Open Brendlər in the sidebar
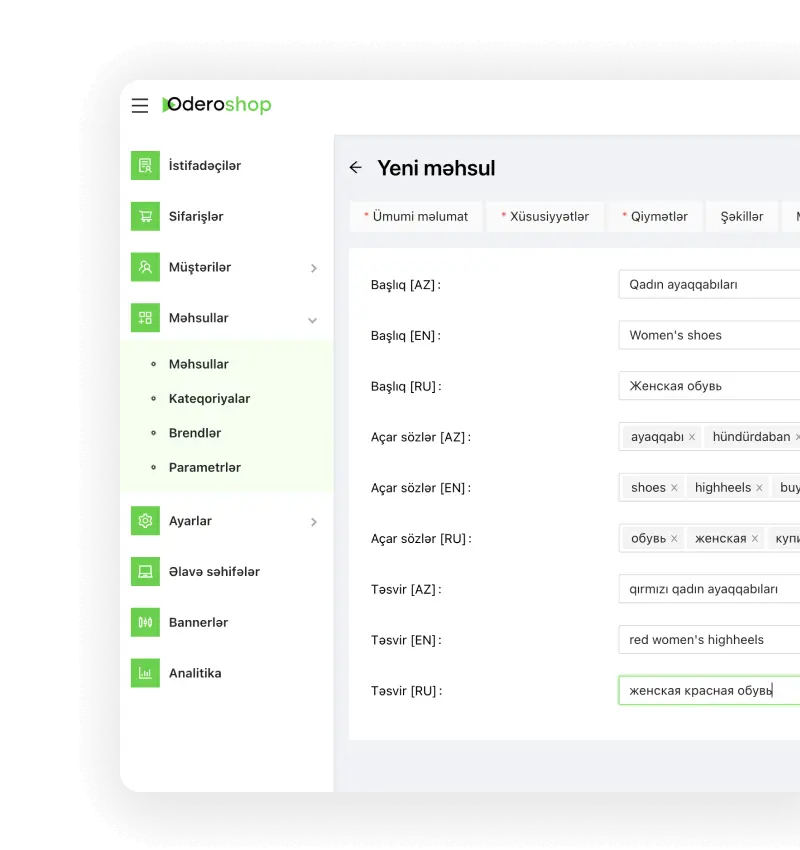Viewport: 800px width, 850px height. (195, 433)
